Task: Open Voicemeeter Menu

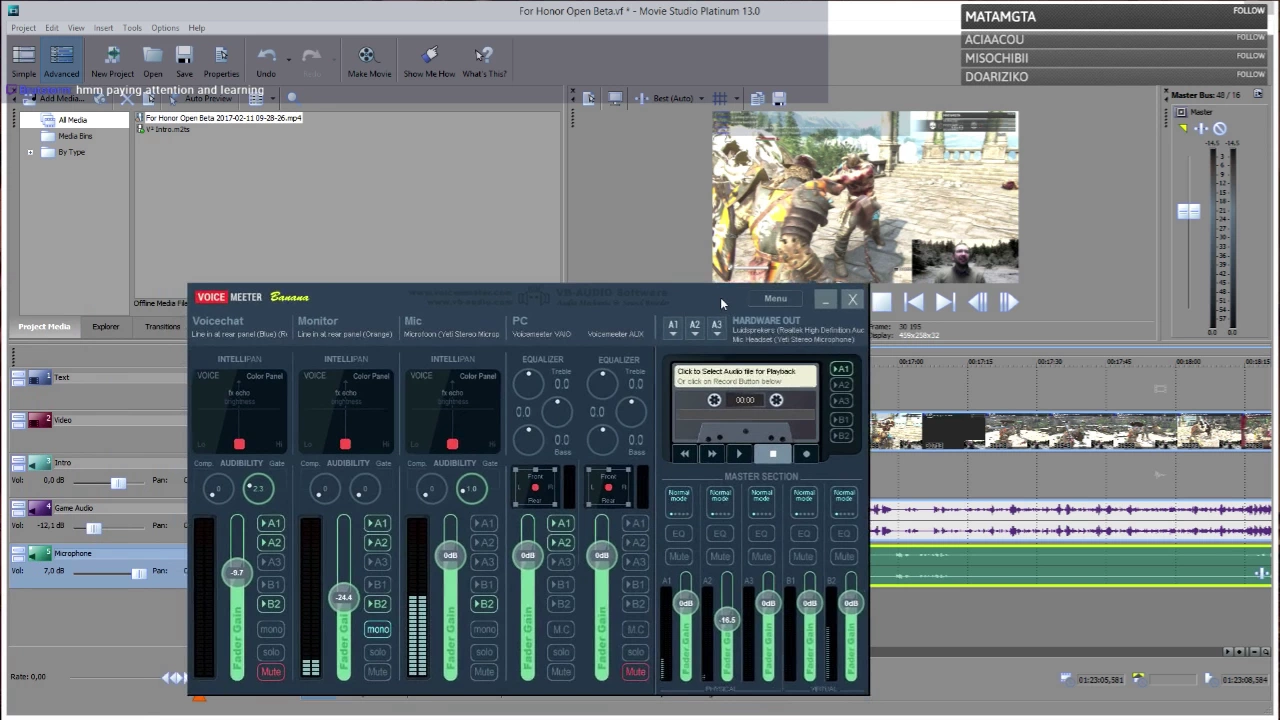Action: (x=776, y=298)
